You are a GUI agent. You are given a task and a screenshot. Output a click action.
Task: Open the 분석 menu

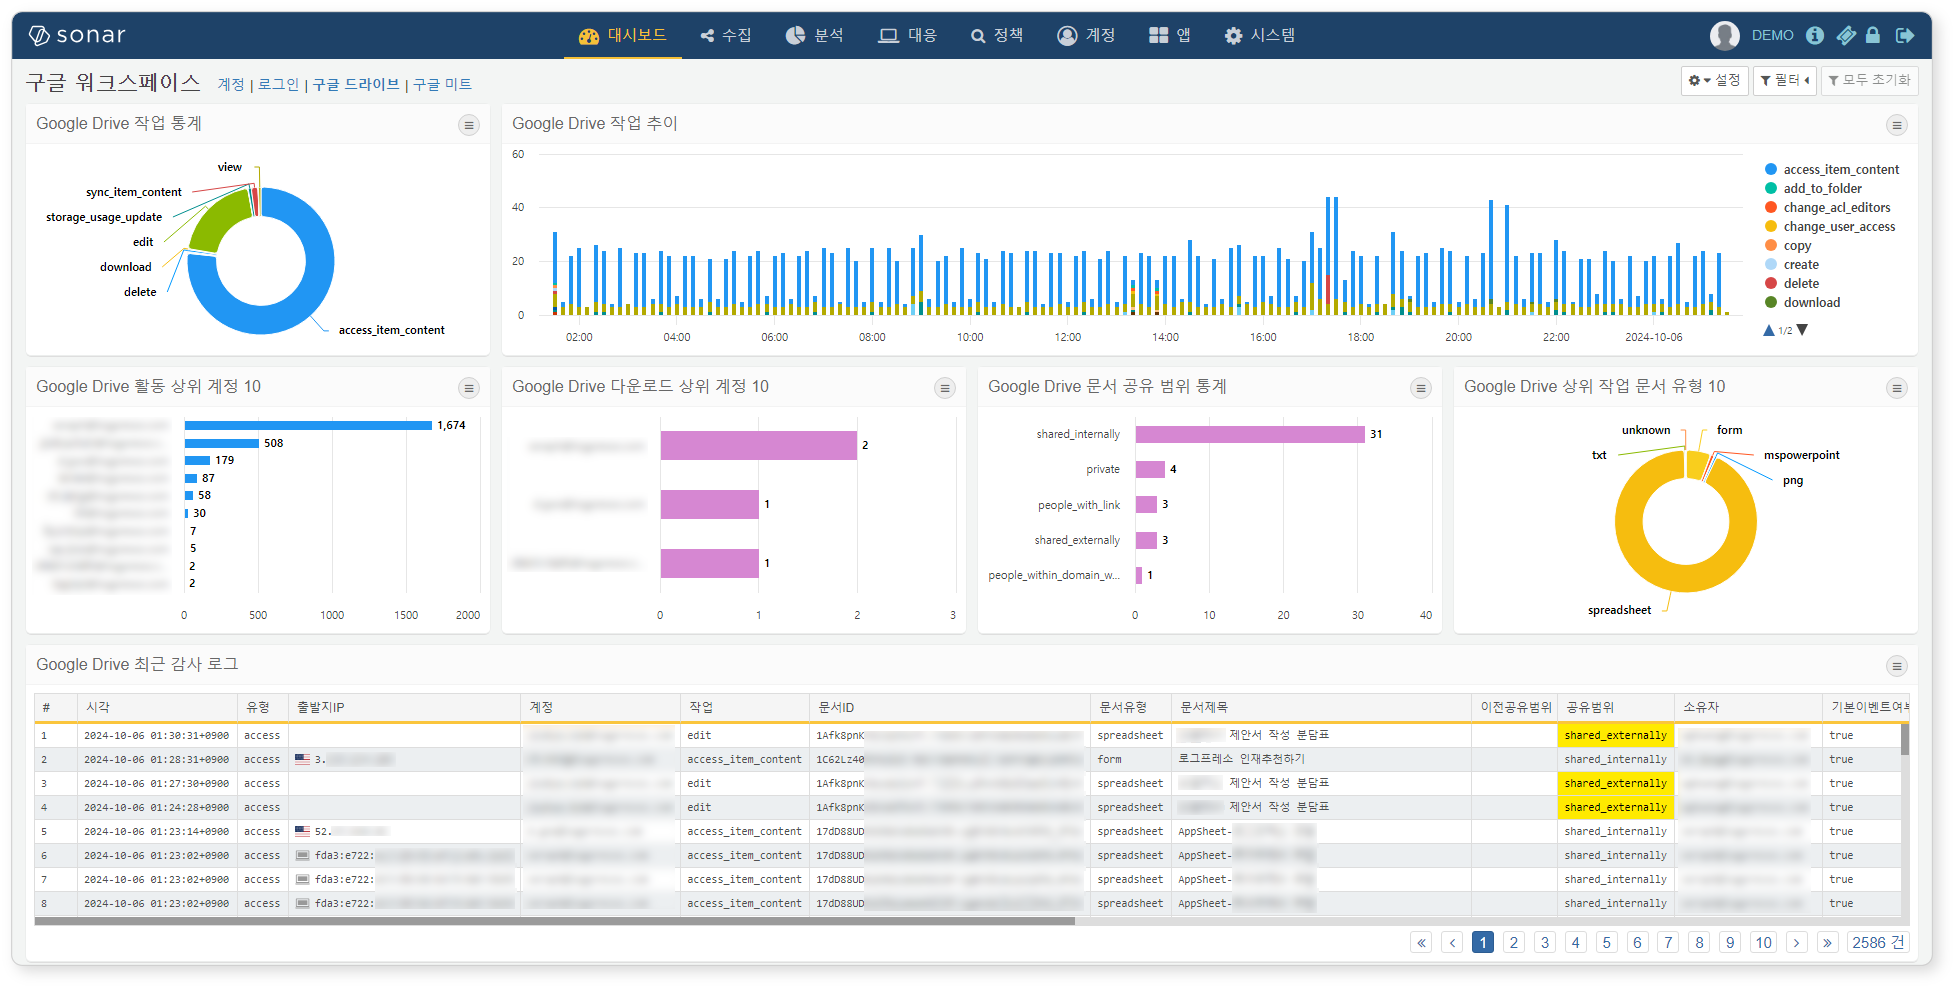[814, 35]
